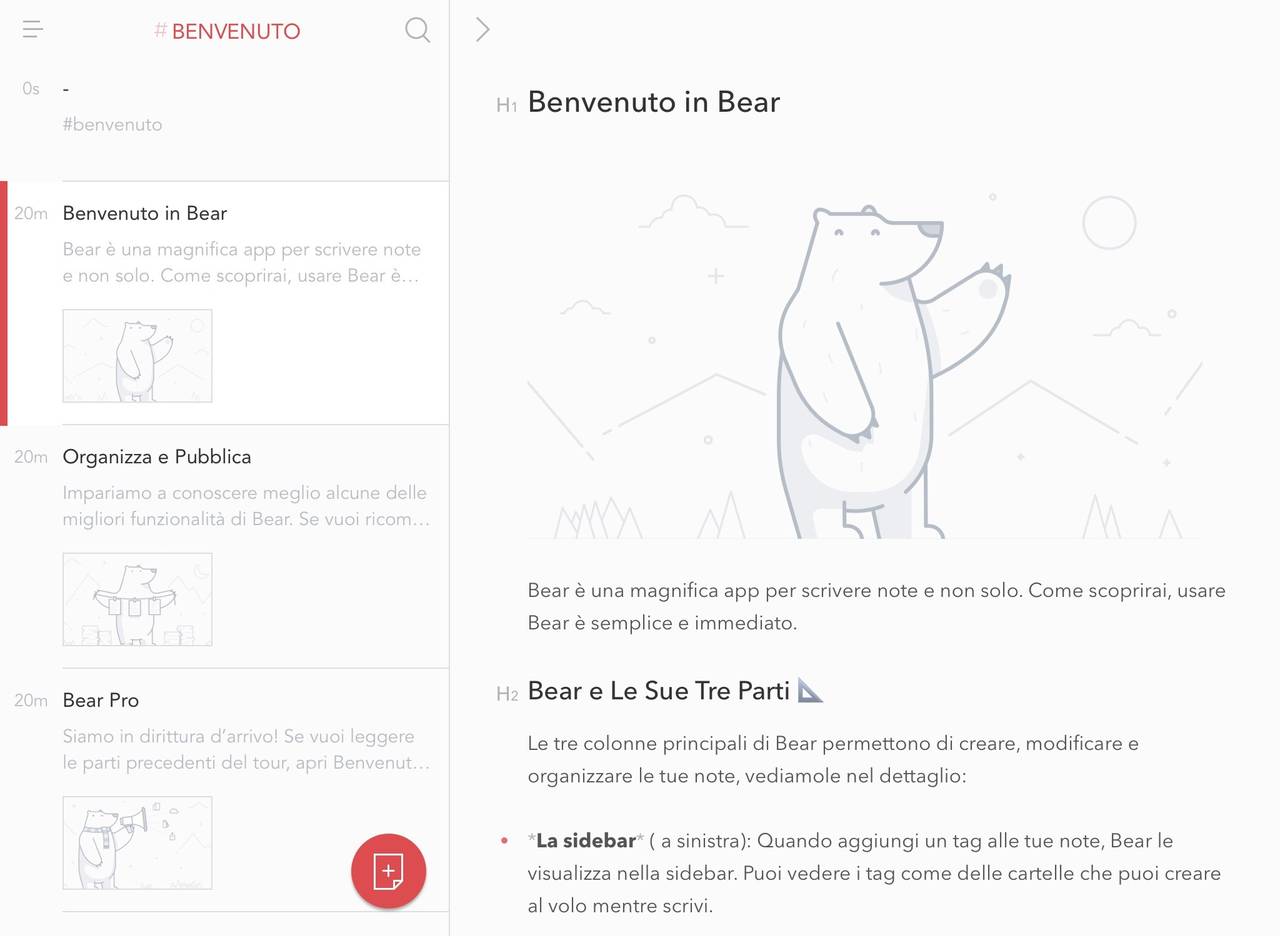Open the 'Bear Pro' note
The height and width of the screenshot is (936, 1280).
click(x=101, y=700)
